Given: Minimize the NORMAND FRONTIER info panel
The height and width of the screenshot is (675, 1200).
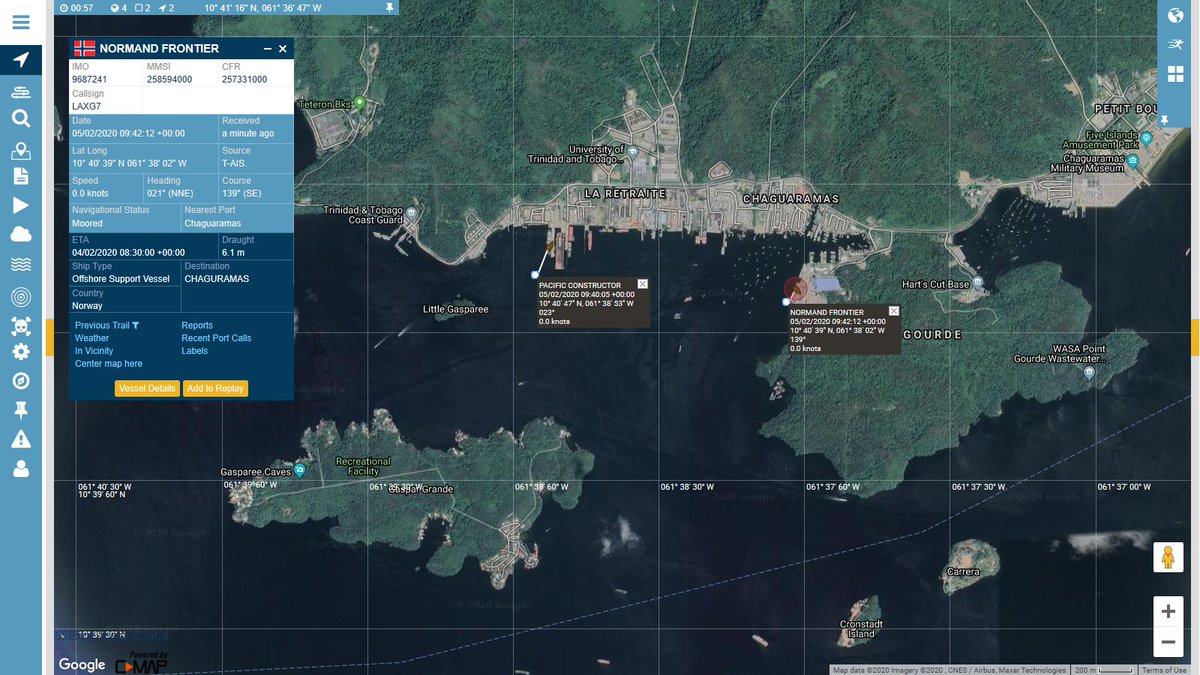Looking at the screenshot, I should (x=268, y=49).
